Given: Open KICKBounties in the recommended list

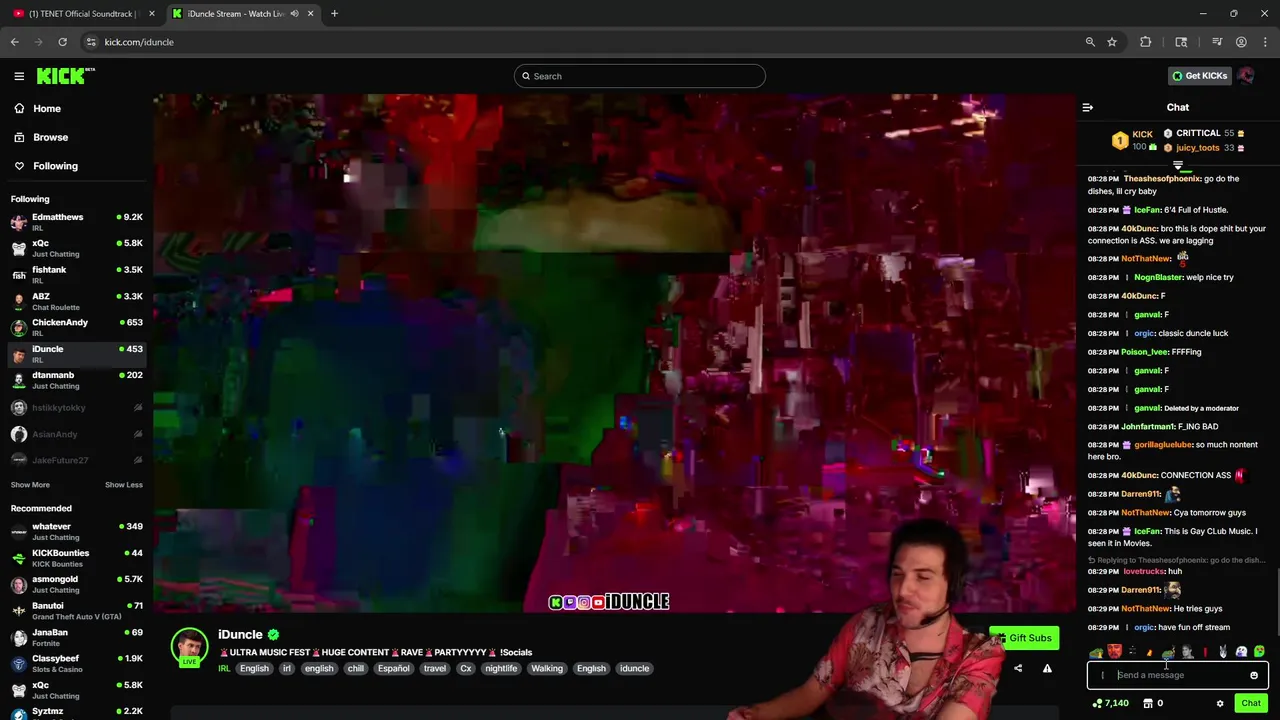Looking at the screenshot, I should click(x=76, y=558).
